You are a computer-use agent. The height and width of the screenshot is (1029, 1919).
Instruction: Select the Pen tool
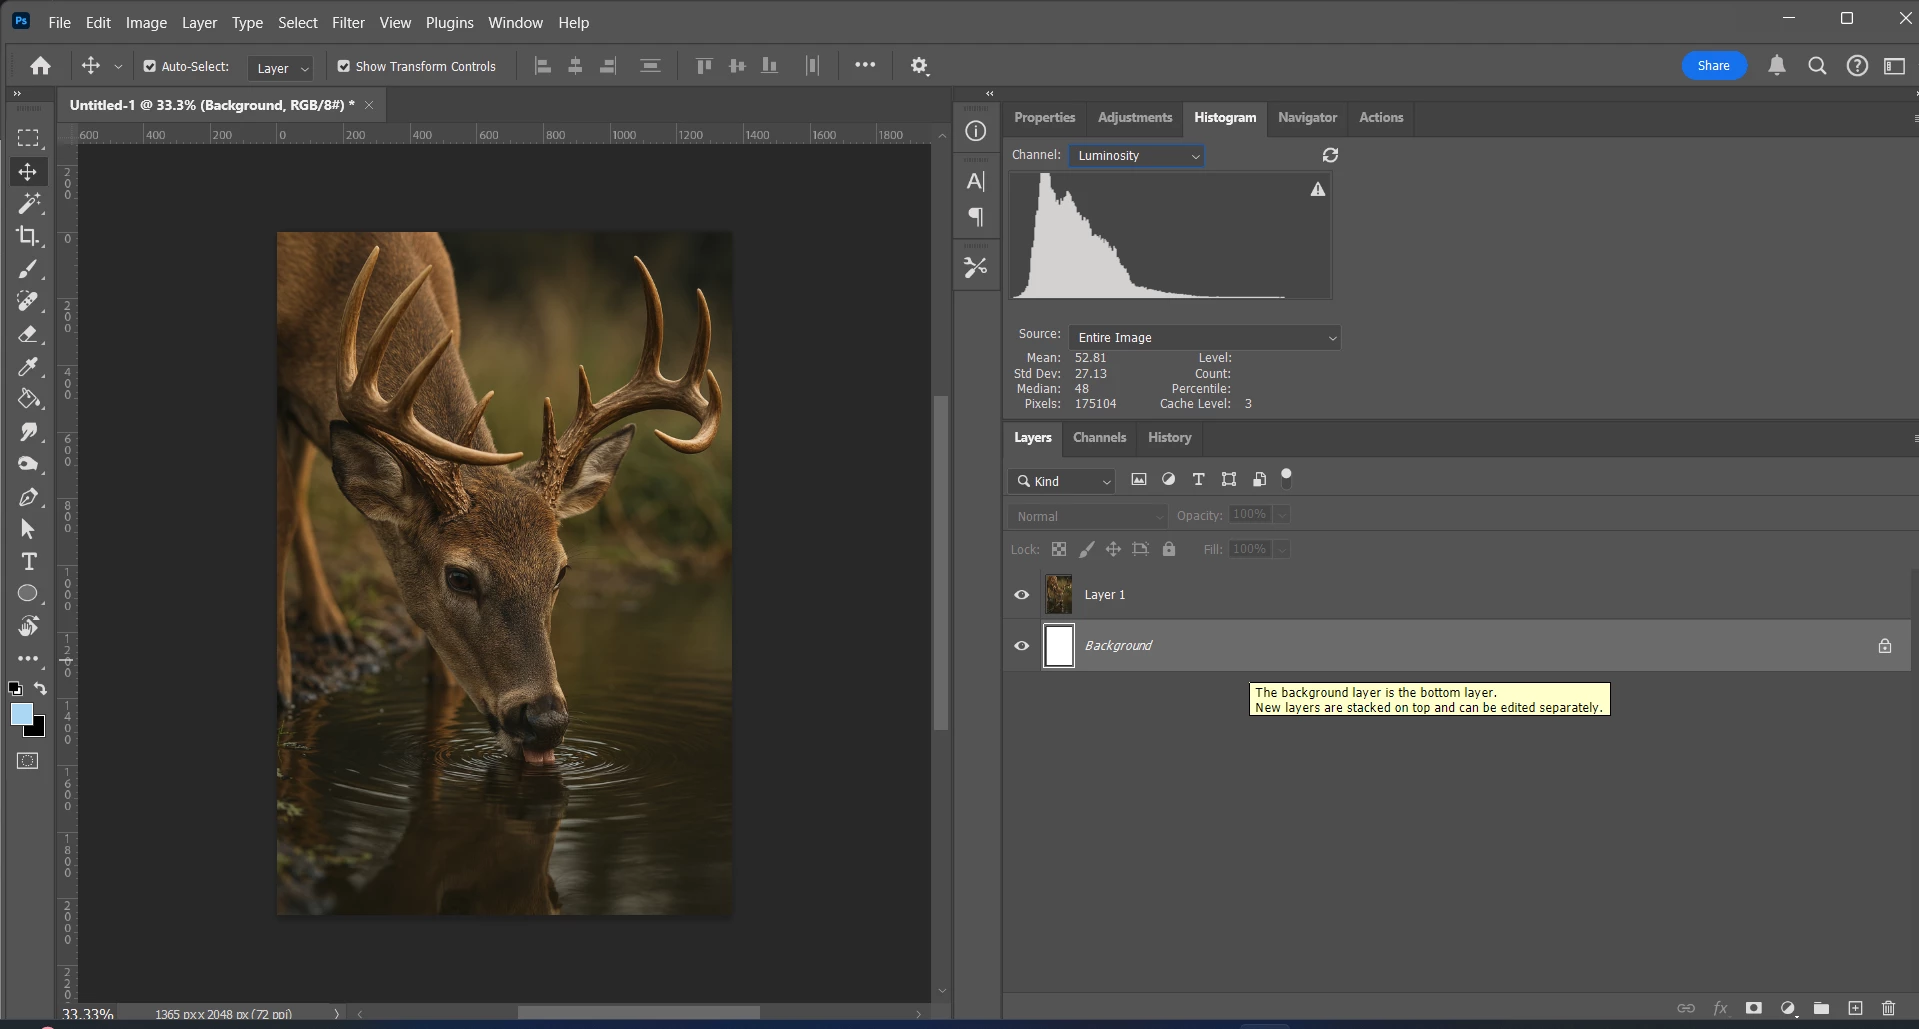[28, 497]
